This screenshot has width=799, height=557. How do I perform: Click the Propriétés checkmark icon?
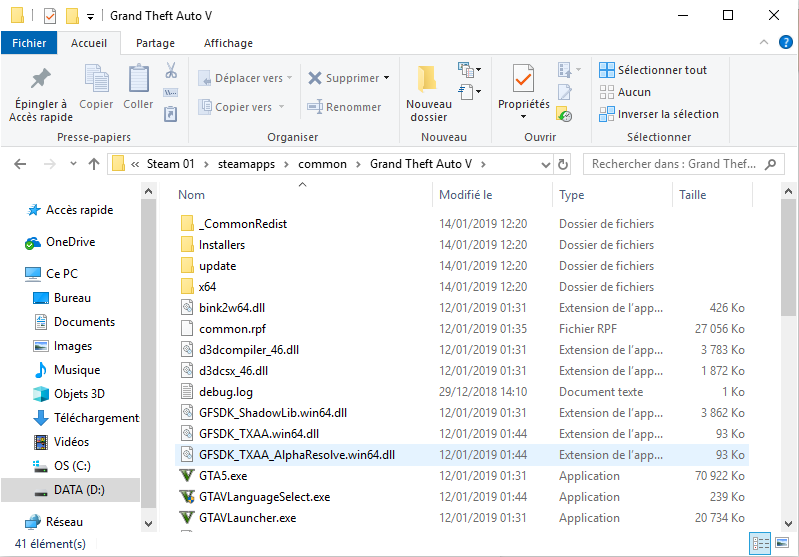523,79
